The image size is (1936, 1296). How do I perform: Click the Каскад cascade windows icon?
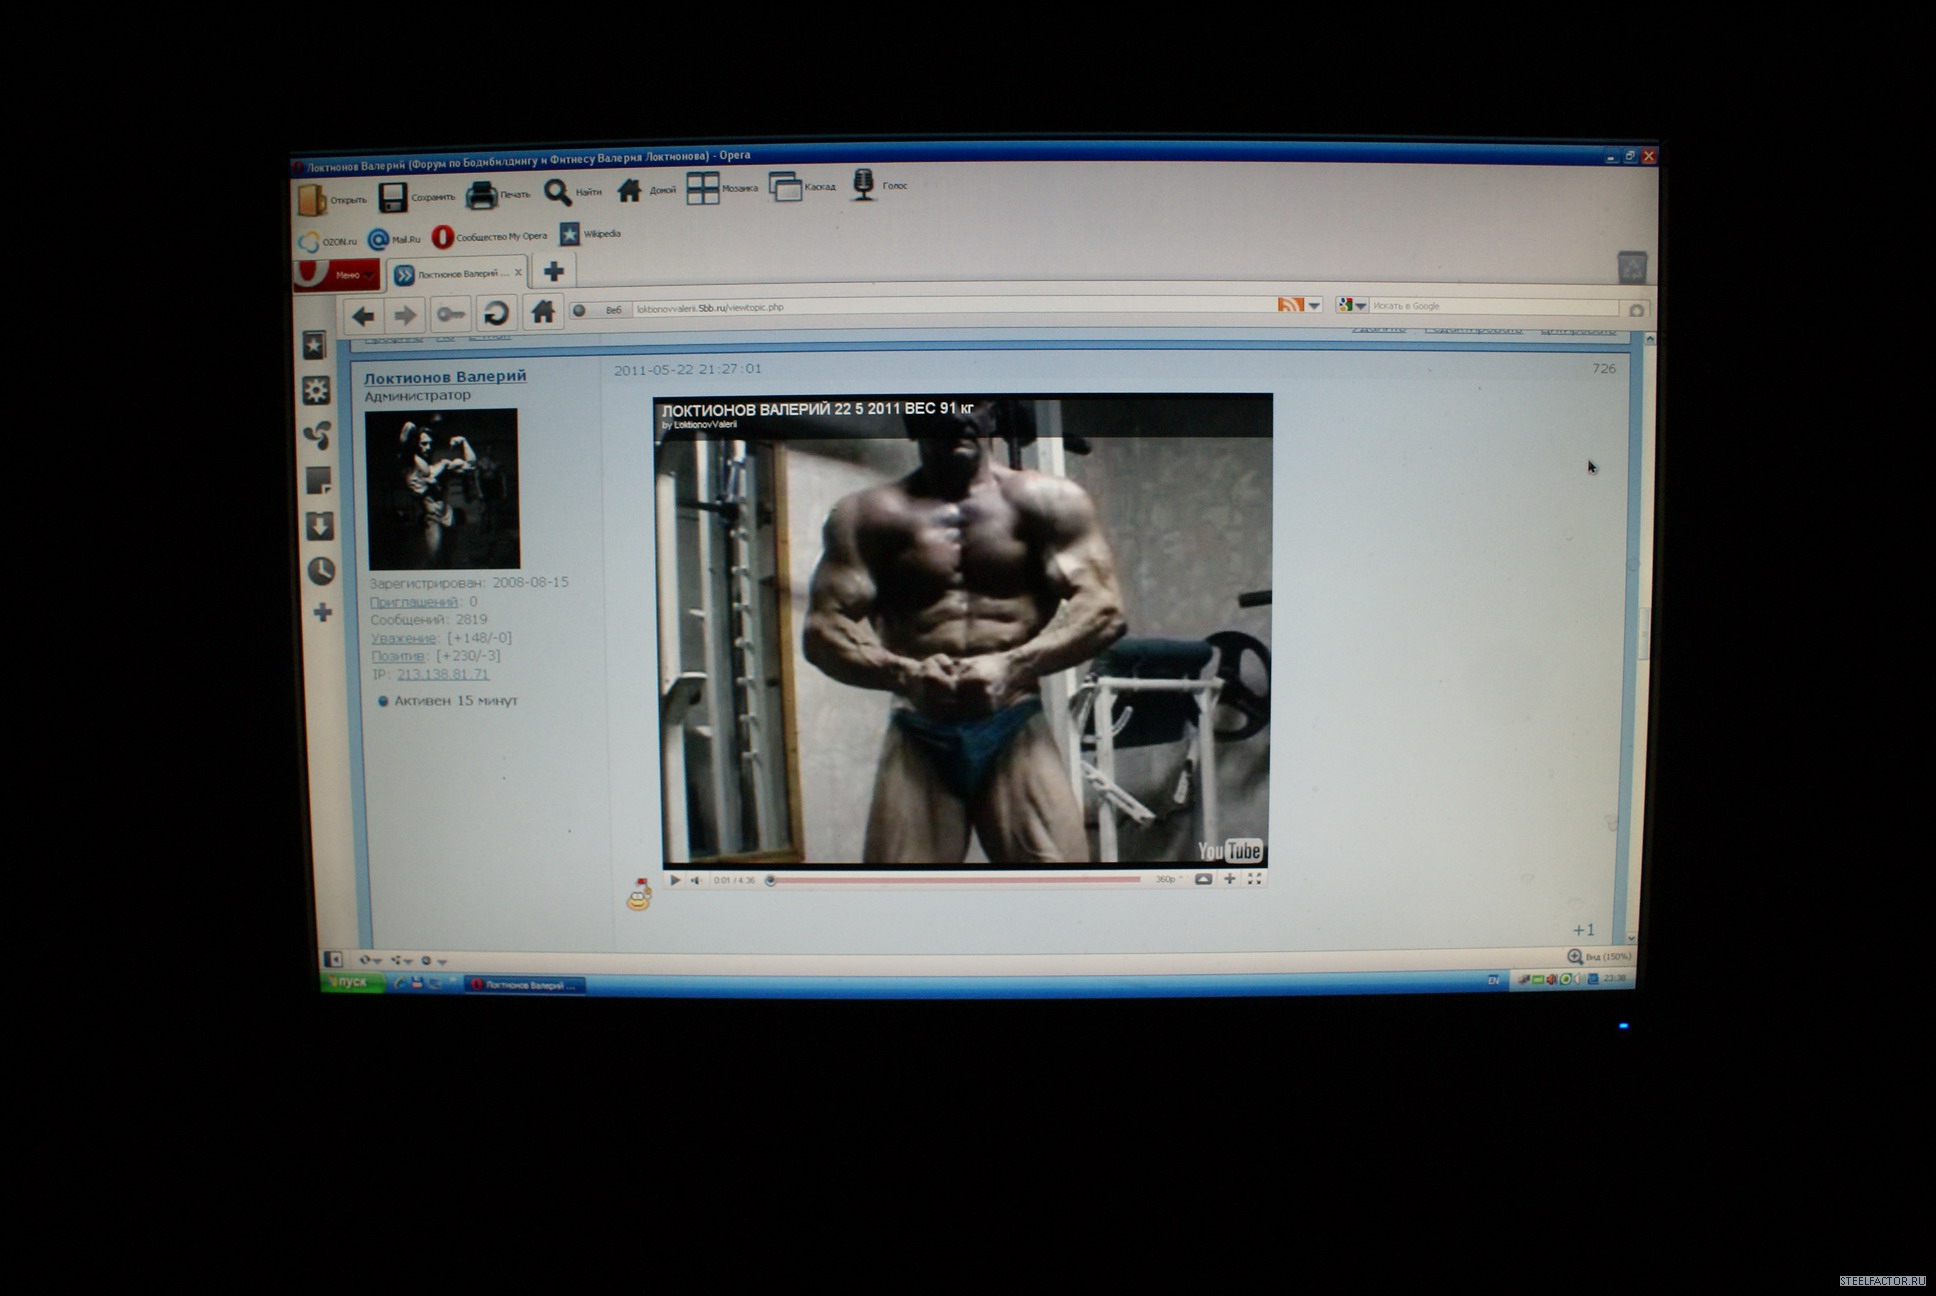click(785, 187)
